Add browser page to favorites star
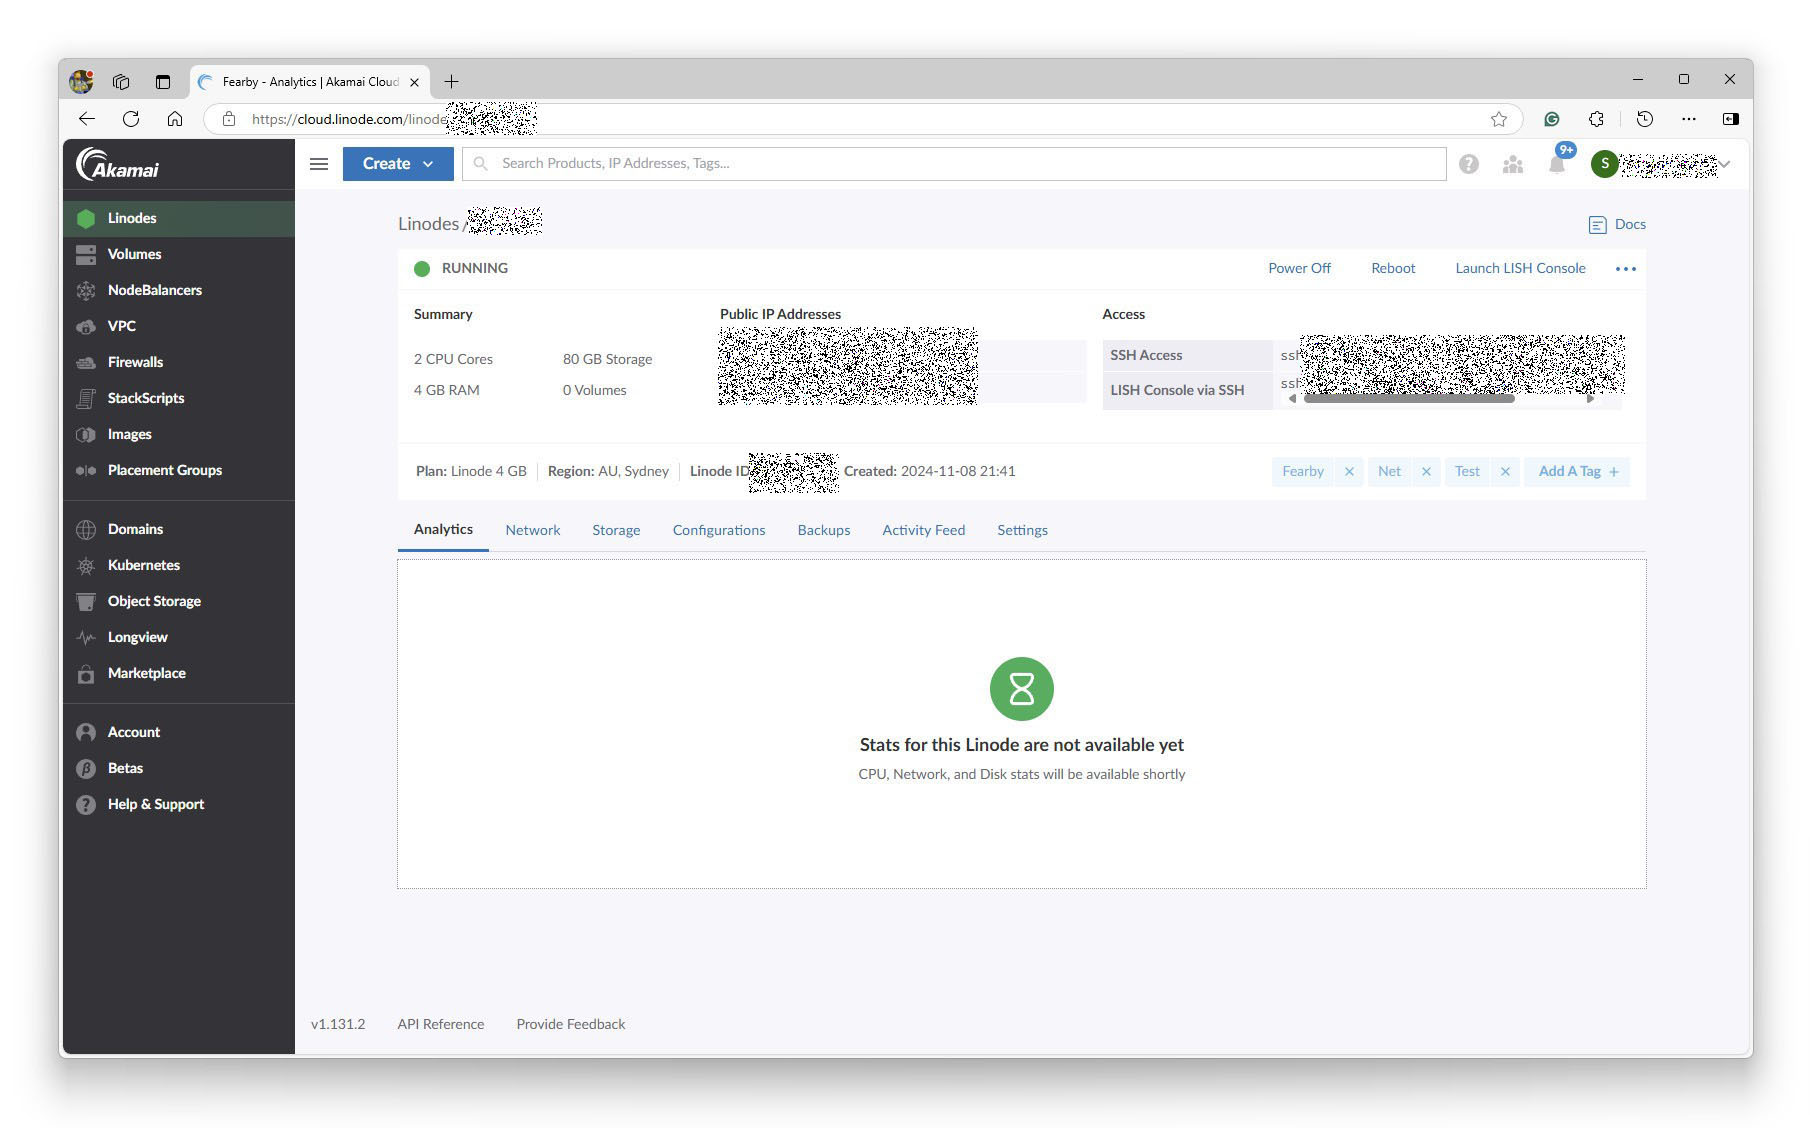Image resolution: width=1810 pixels, height=1128 pixels. coord(1499,119)
